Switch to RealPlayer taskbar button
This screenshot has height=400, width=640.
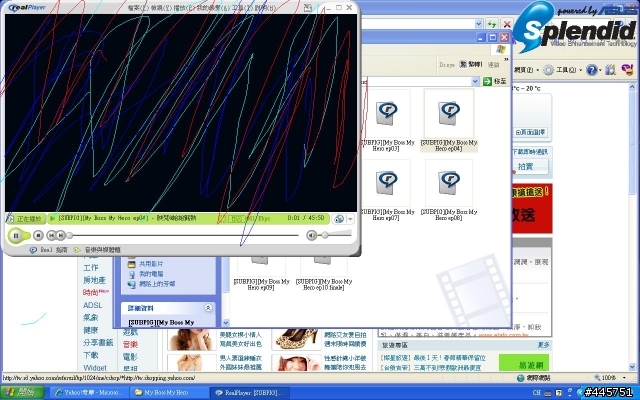(249, 392)
